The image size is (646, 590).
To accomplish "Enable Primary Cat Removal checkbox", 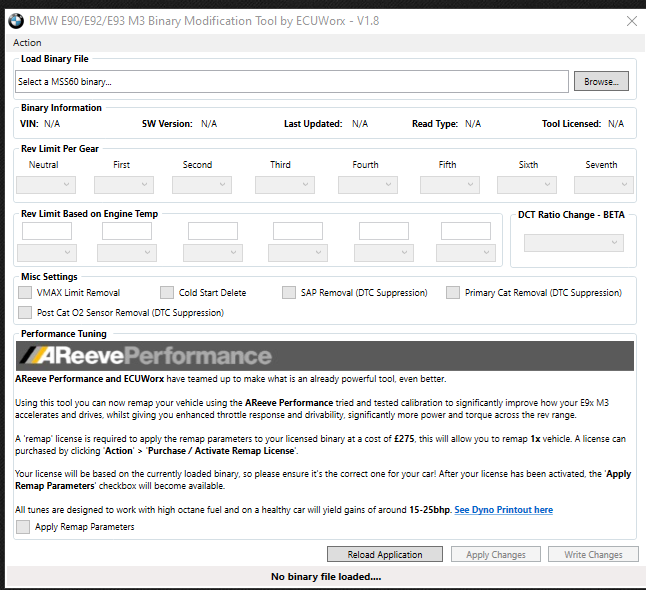I will pyautogui.click(x=453, y=293).
